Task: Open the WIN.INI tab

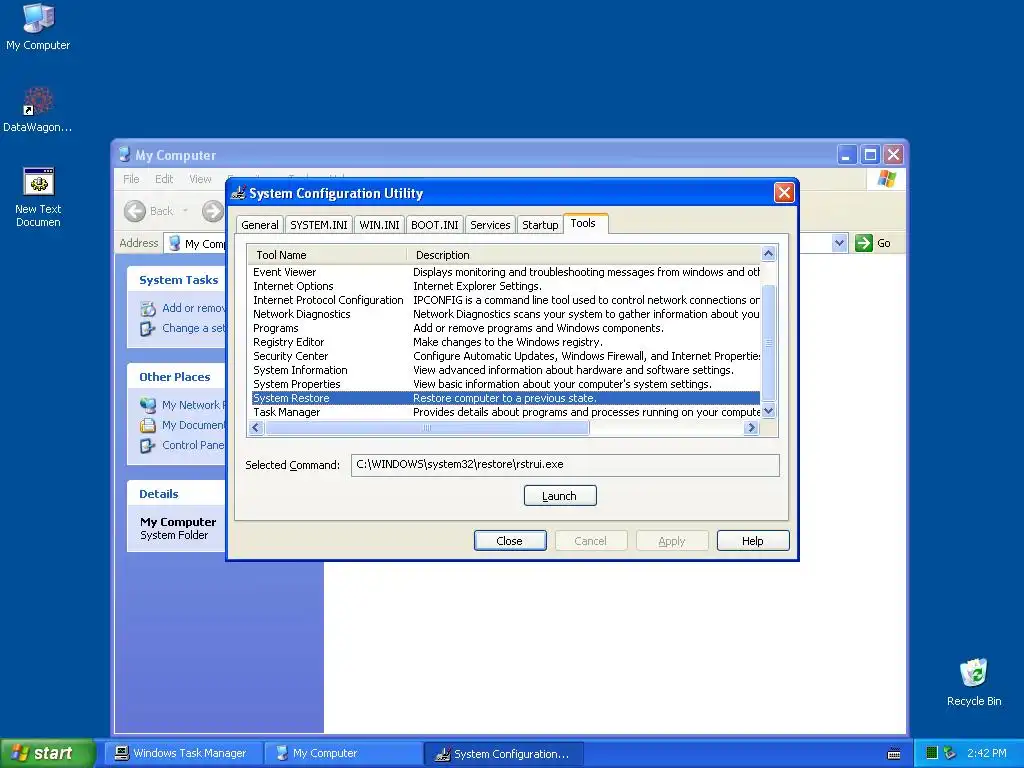Action: point(379,225)
